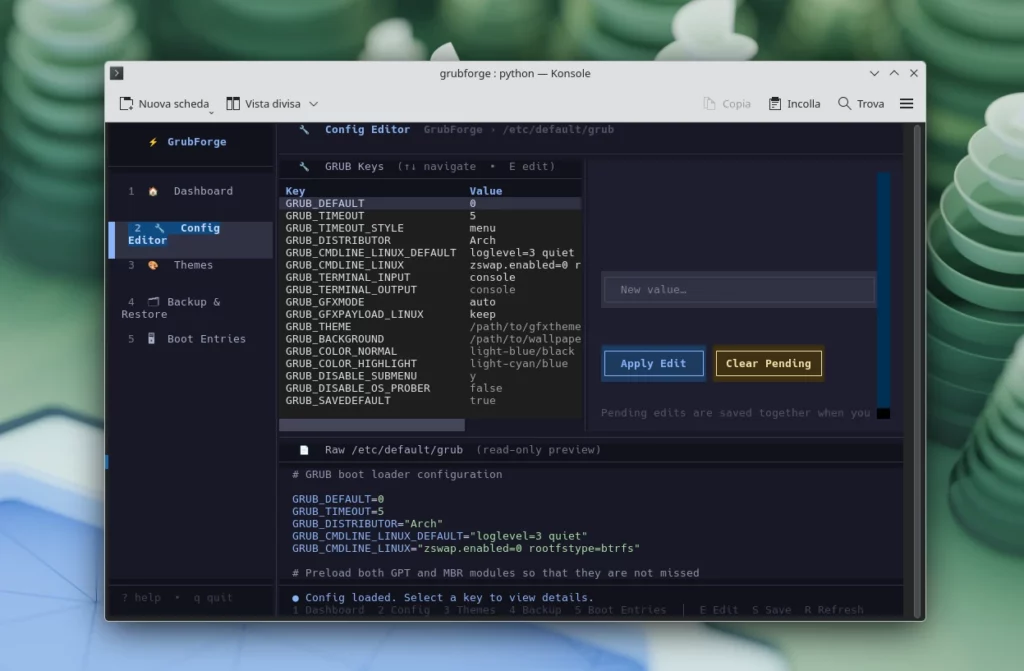Viewport: 1024px width, 671px height.
Task: Open the Incolla menu item
Action: (x=794, y=103)
